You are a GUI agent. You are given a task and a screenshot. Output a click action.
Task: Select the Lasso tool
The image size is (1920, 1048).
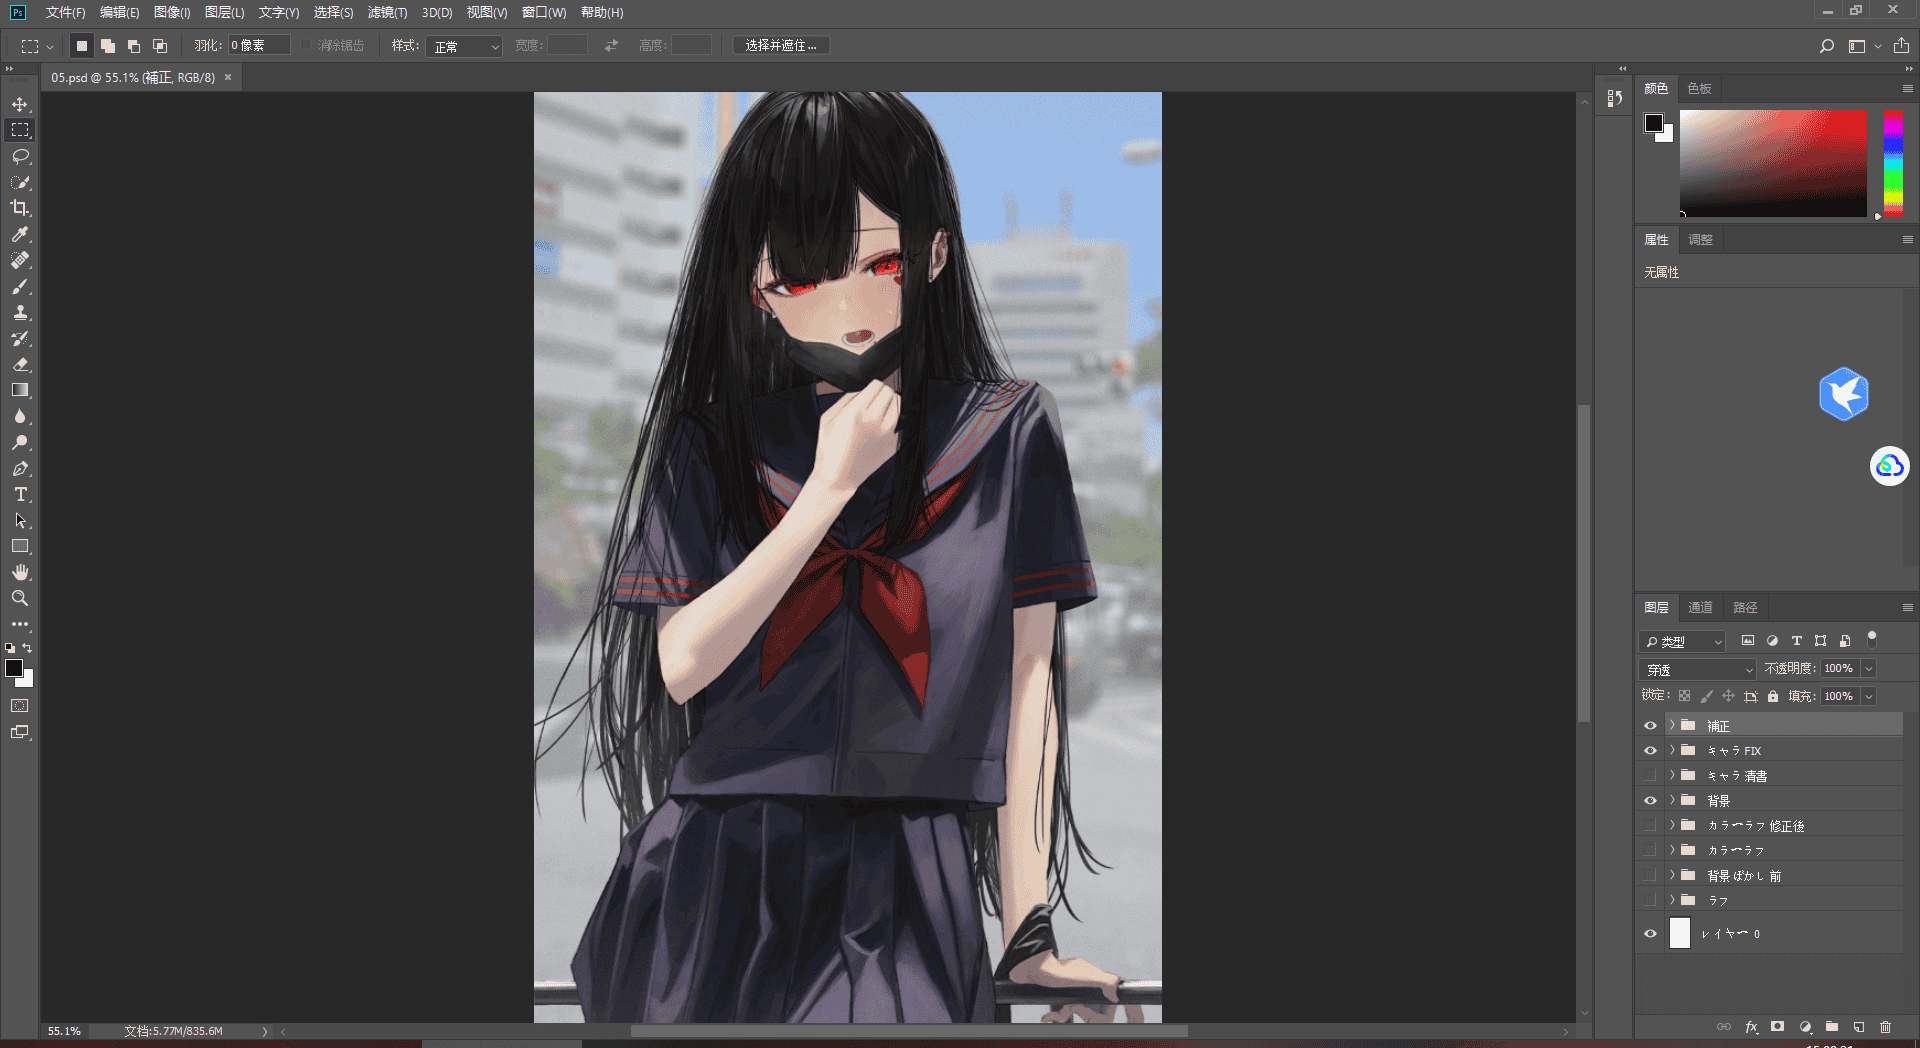click(20, 156)
